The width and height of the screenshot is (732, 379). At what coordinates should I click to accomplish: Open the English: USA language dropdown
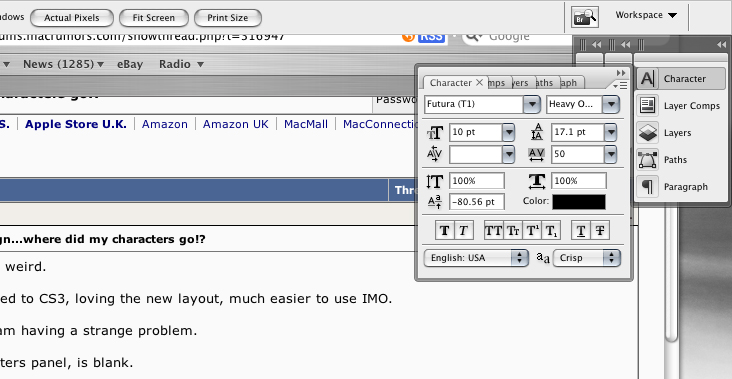[x=476, y=258]
